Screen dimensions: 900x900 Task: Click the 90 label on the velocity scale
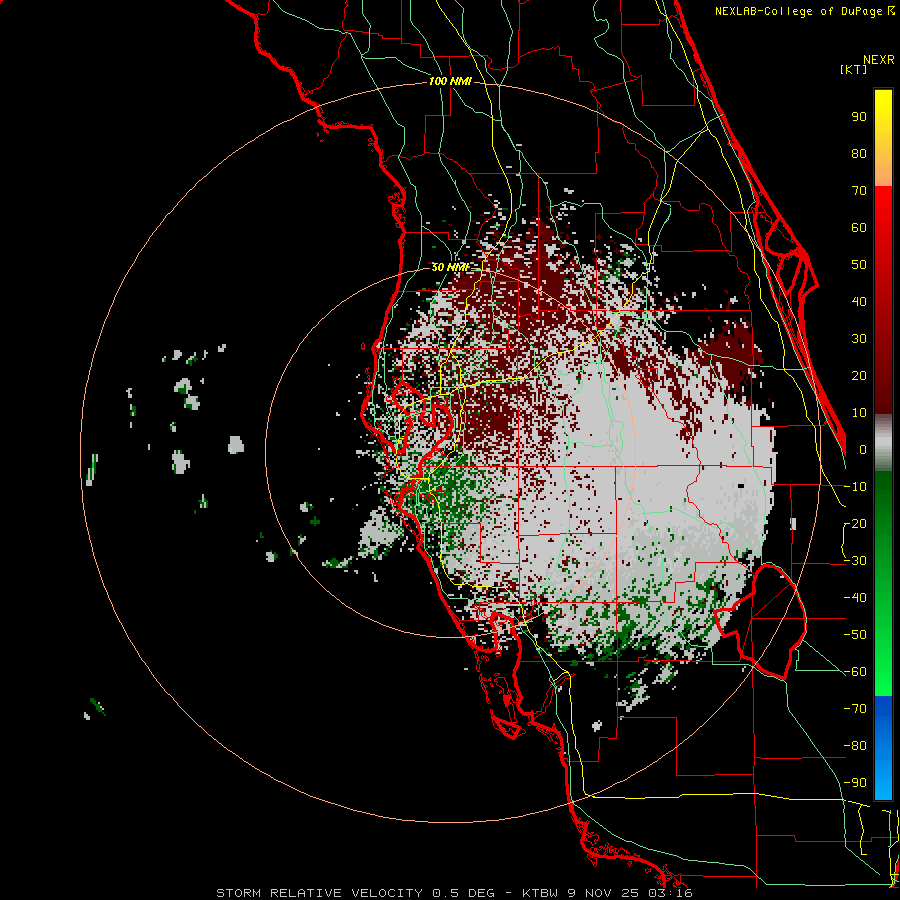(x=859, y=117)
